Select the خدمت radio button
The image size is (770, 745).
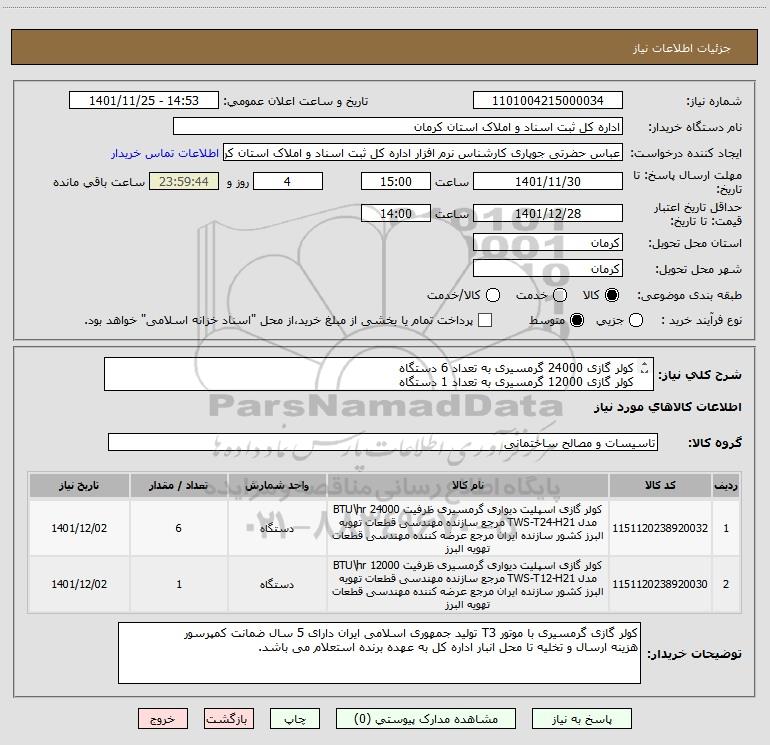point(560,295)
